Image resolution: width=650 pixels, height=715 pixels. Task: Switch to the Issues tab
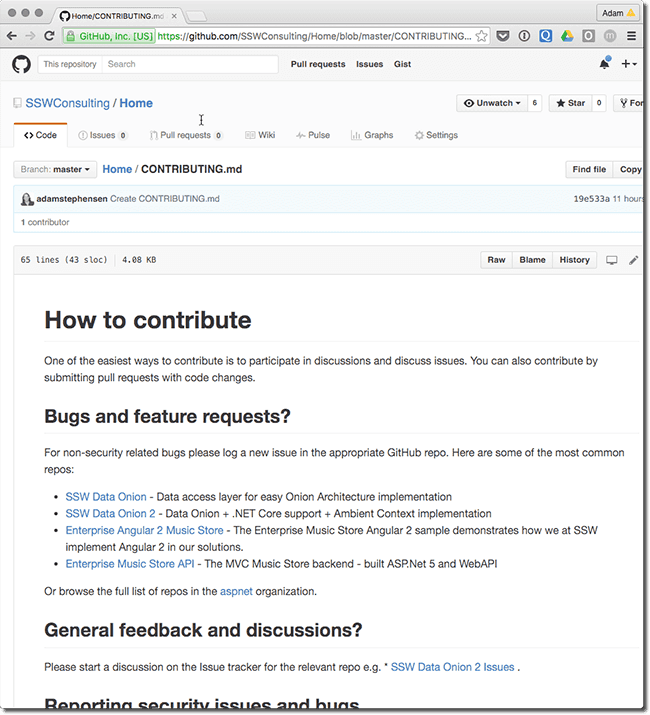[101, 135]
